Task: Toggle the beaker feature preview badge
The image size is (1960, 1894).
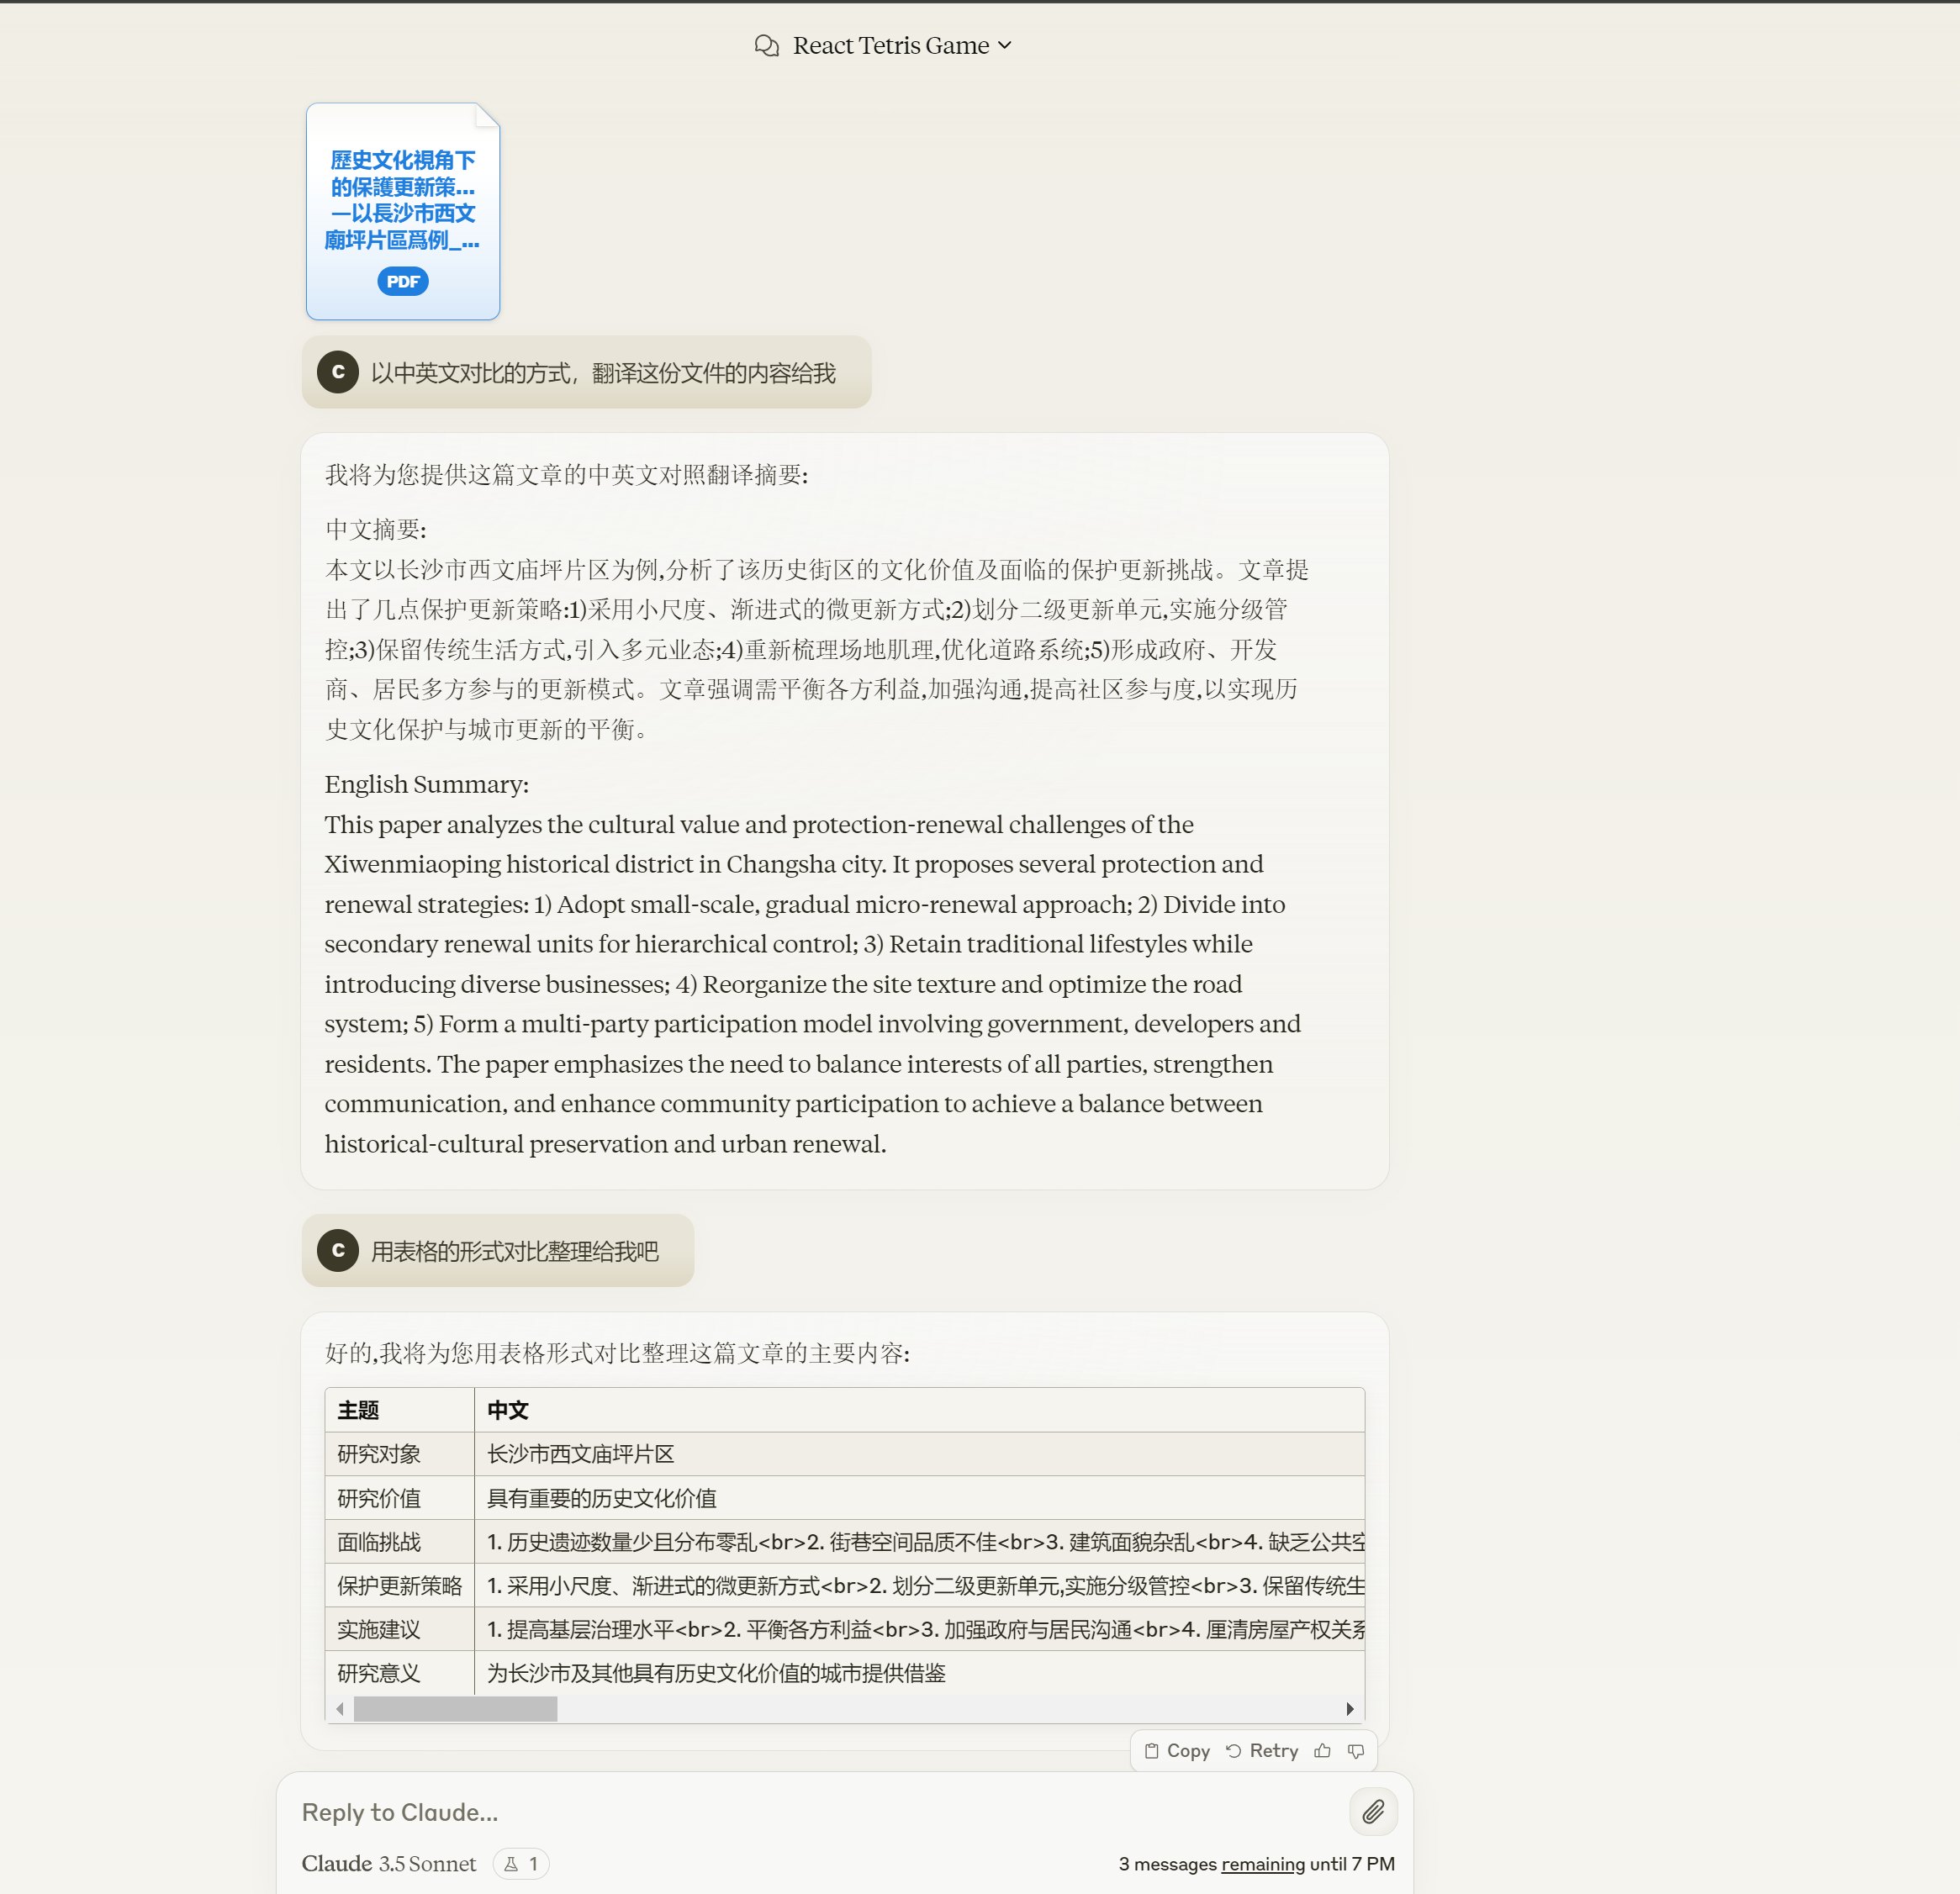Action: 521,1864
